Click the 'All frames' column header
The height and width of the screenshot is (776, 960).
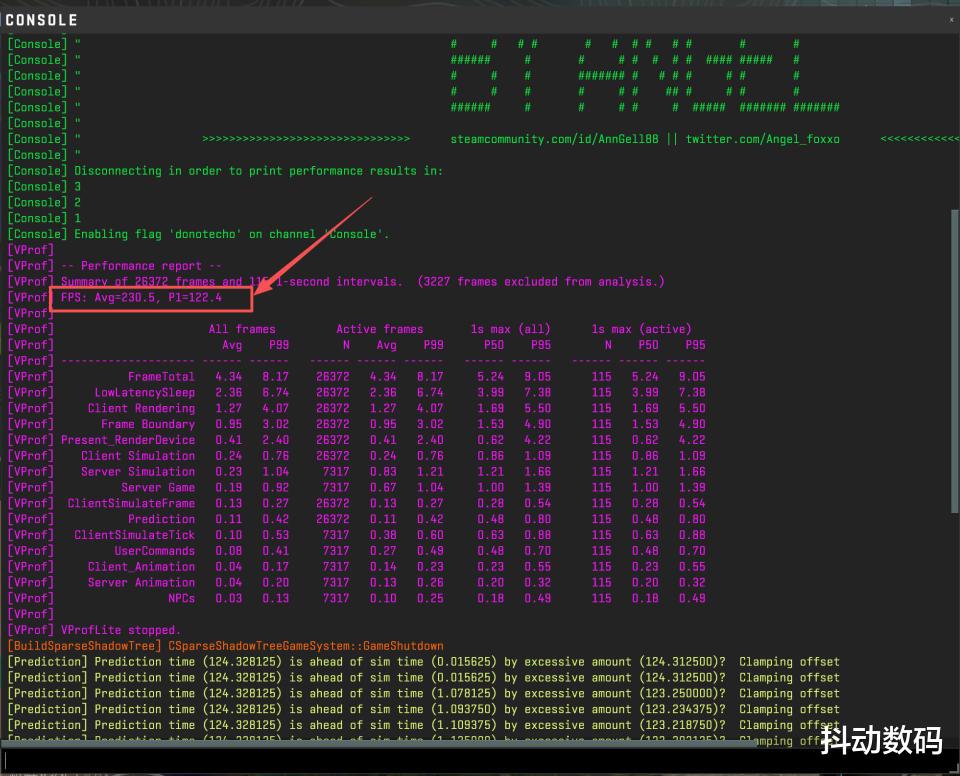pos(242,329)
